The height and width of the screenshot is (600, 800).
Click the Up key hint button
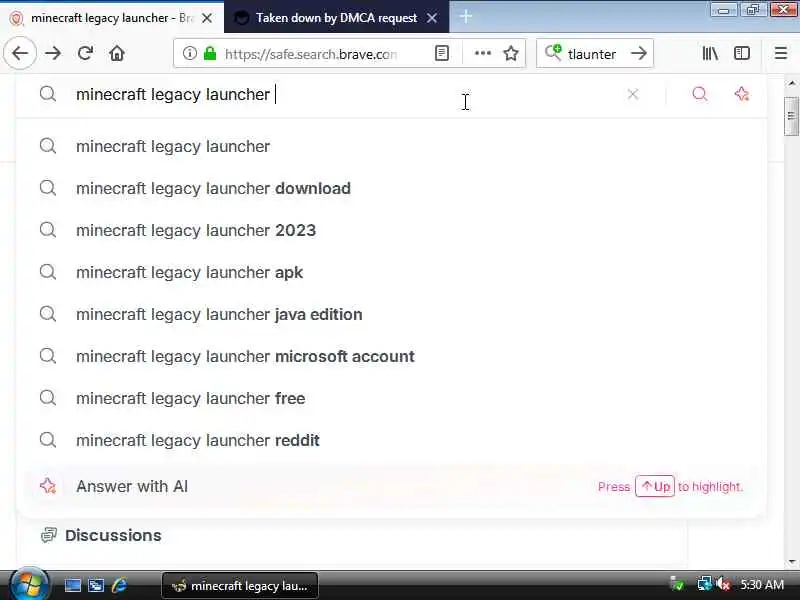[655, 486]
